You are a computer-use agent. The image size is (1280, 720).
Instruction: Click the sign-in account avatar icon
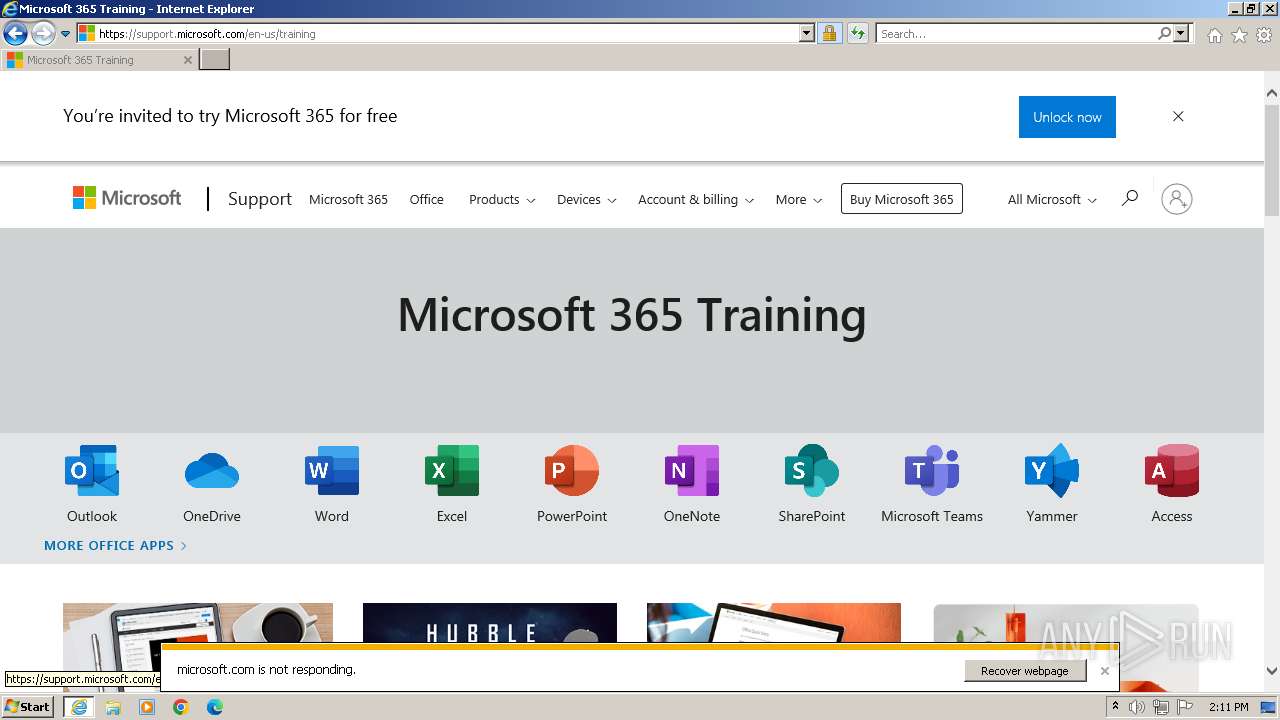click(1177, 199)
